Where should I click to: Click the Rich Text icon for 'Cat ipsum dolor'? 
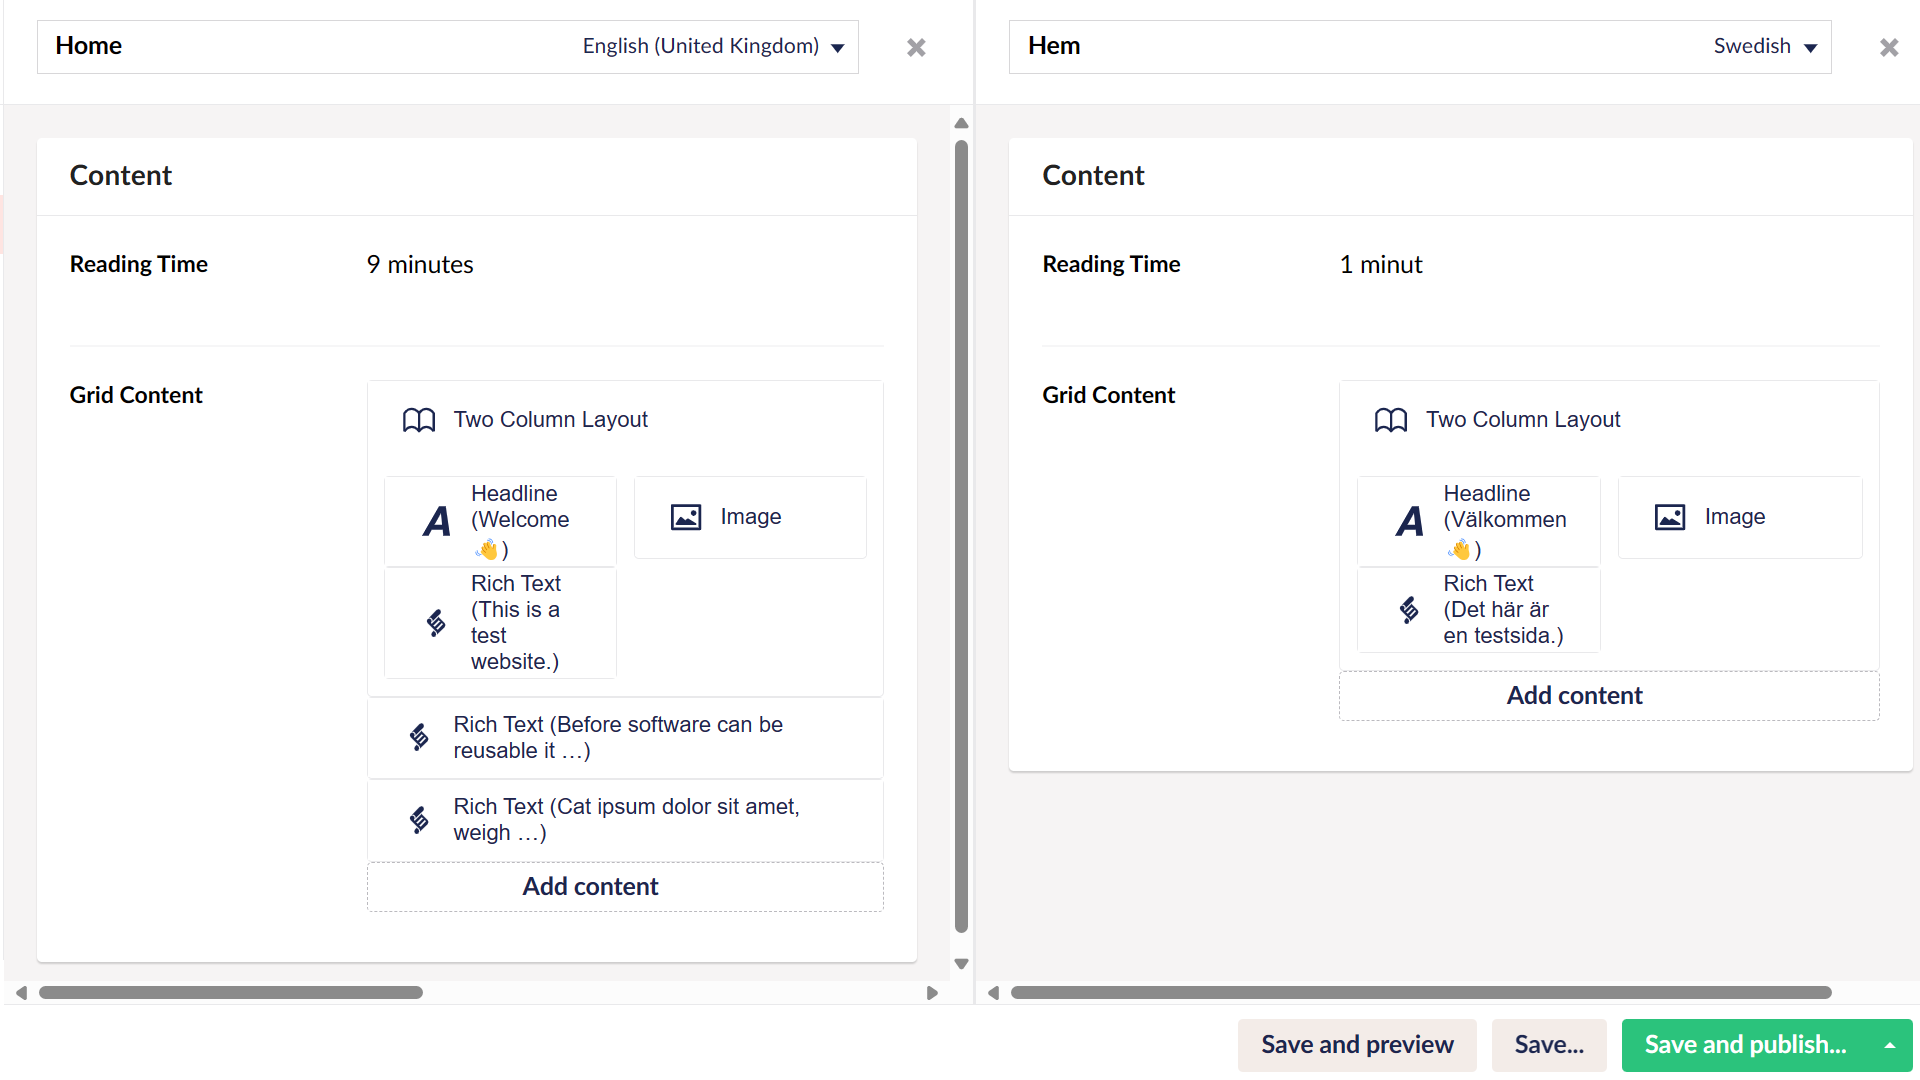(x=418, y=819)
